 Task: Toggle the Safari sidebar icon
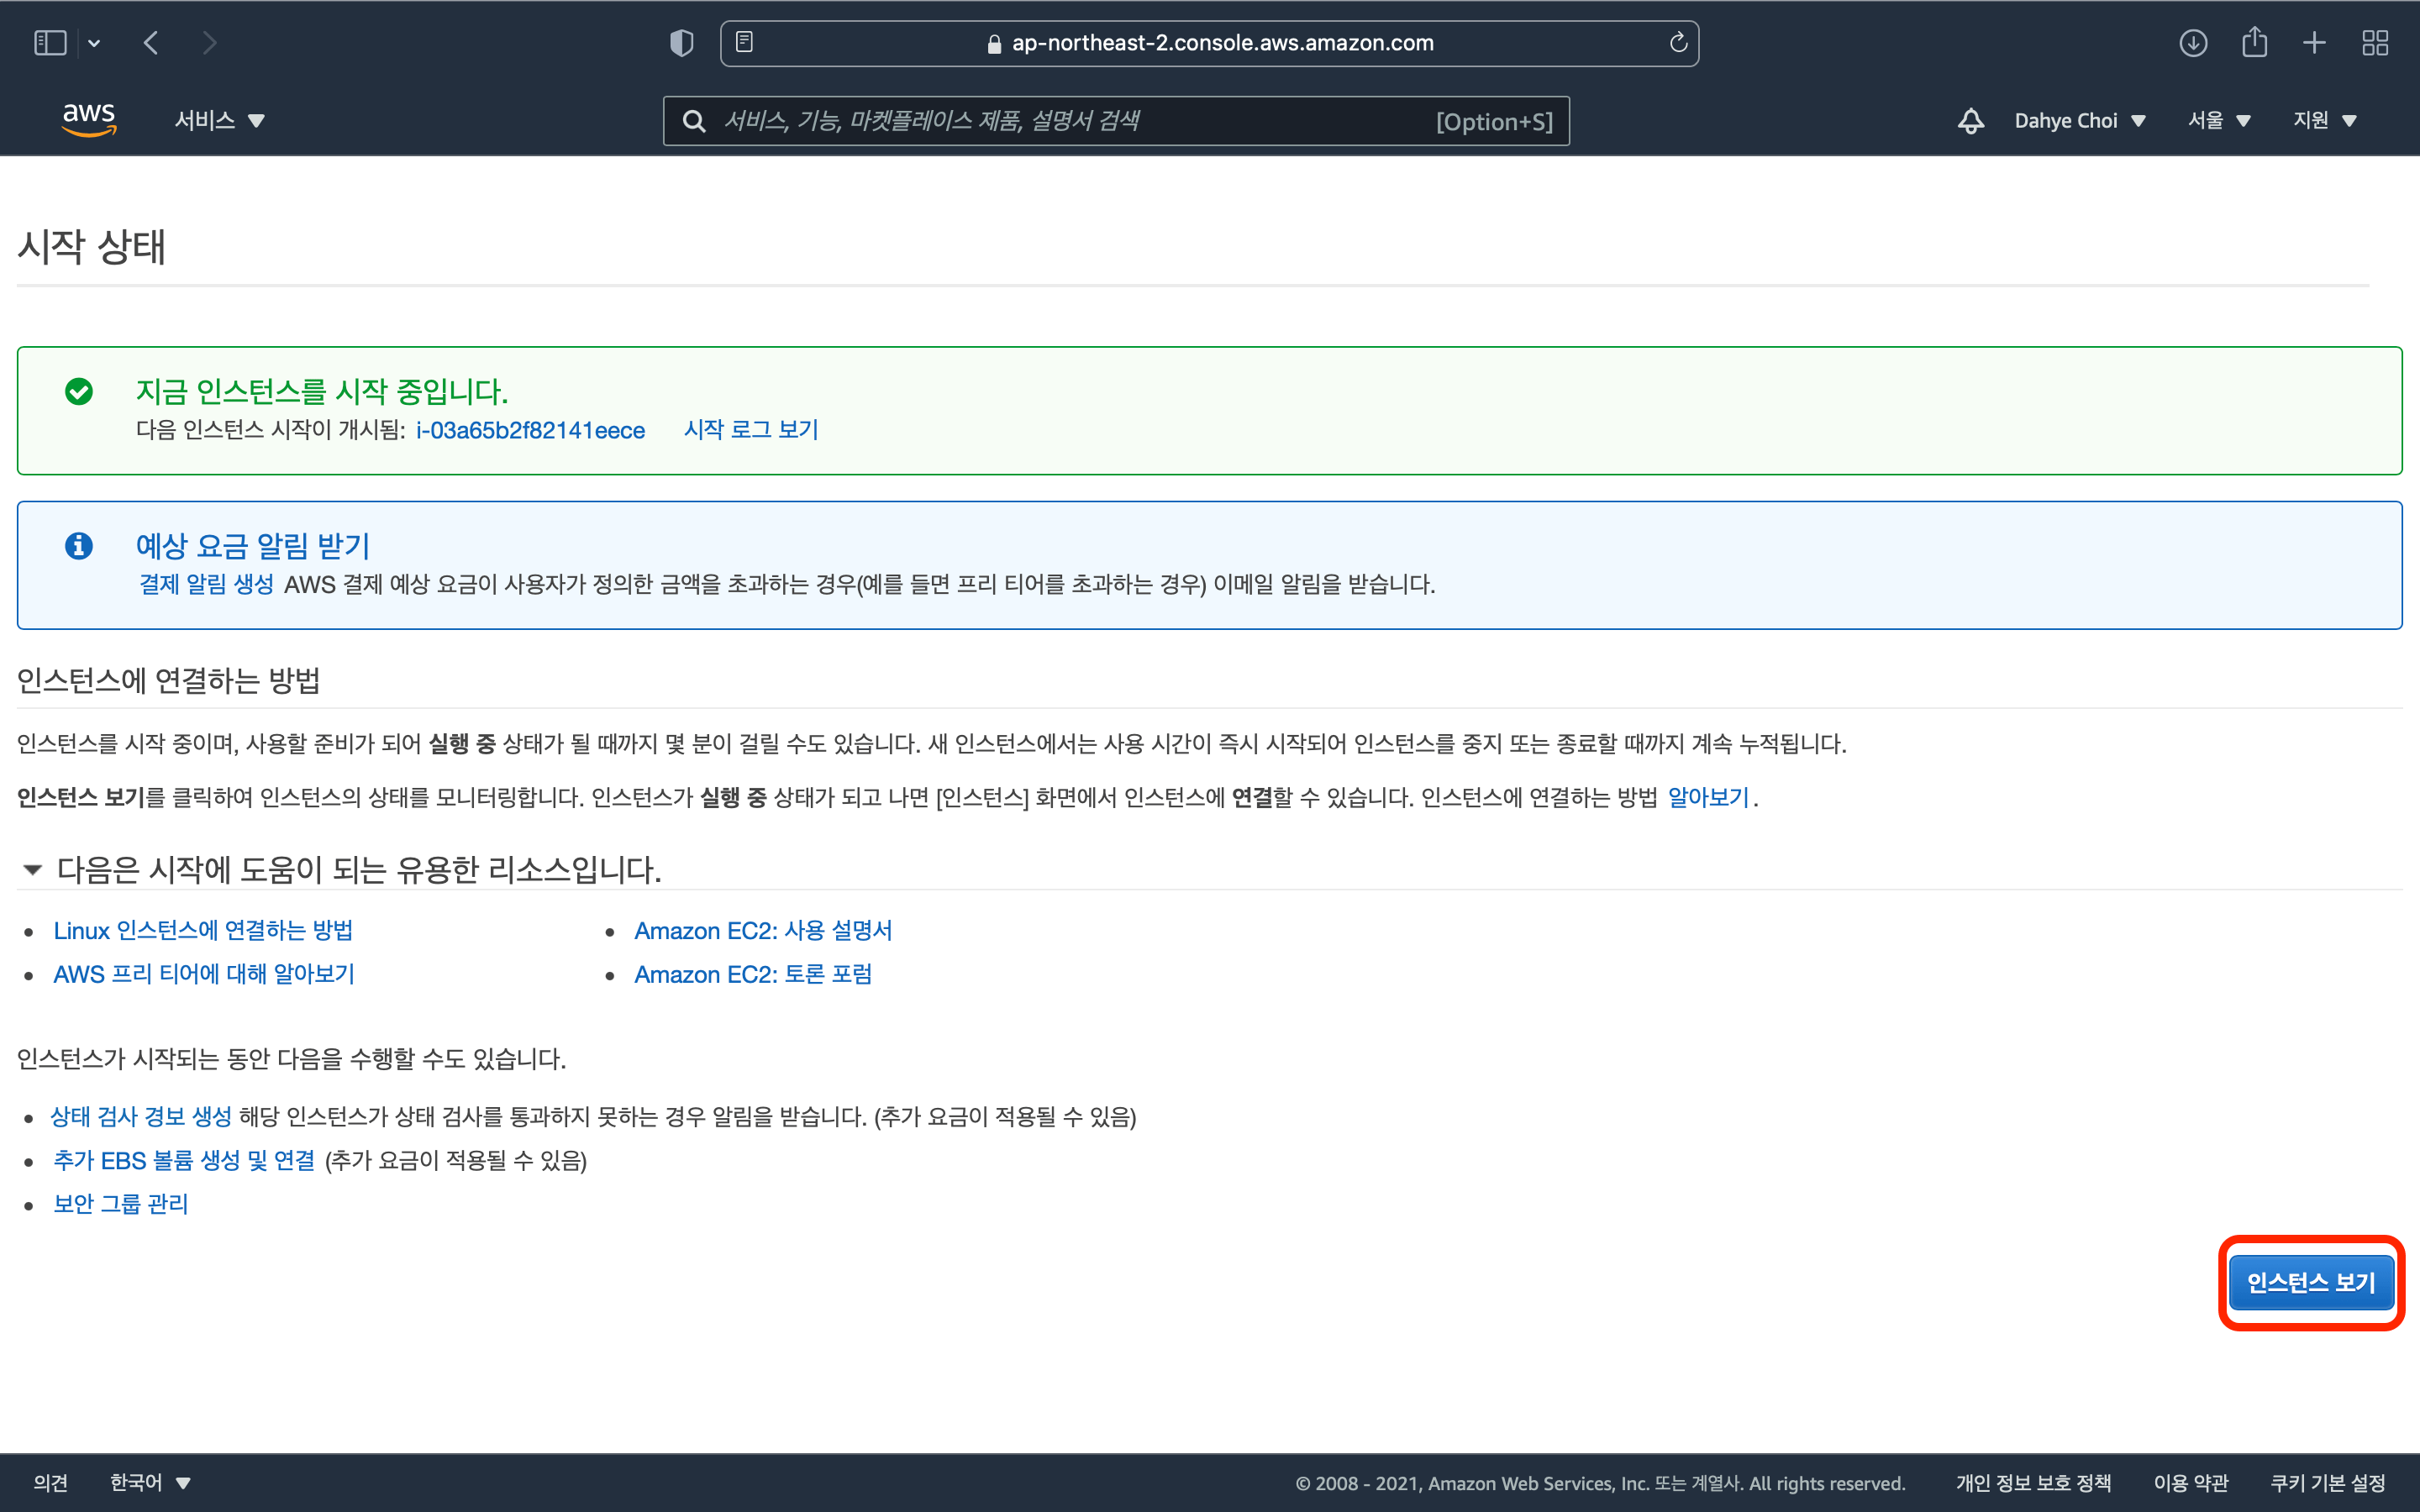coord(50,43)
